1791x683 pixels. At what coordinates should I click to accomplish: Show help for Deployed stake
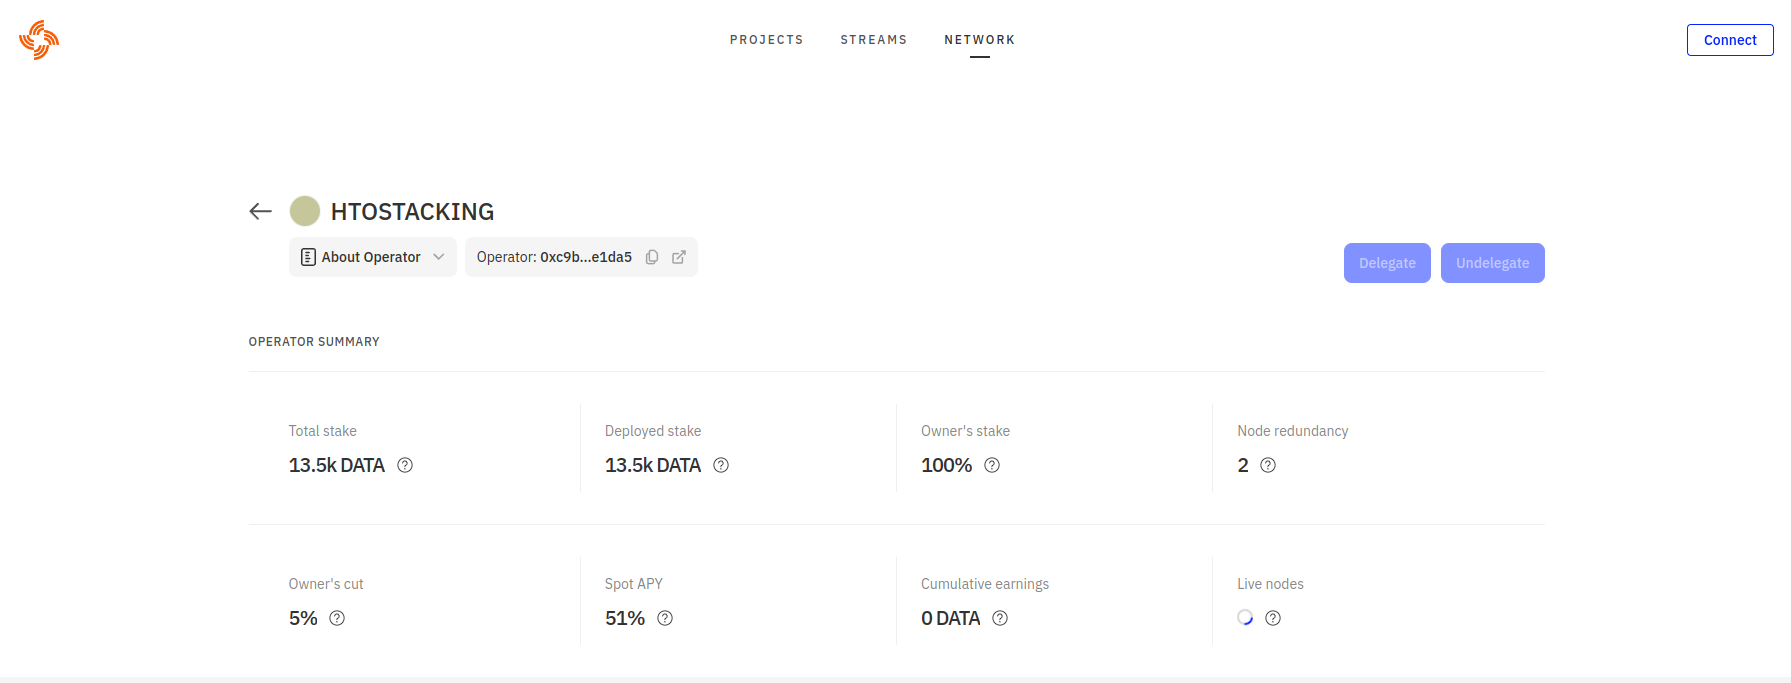721,465
